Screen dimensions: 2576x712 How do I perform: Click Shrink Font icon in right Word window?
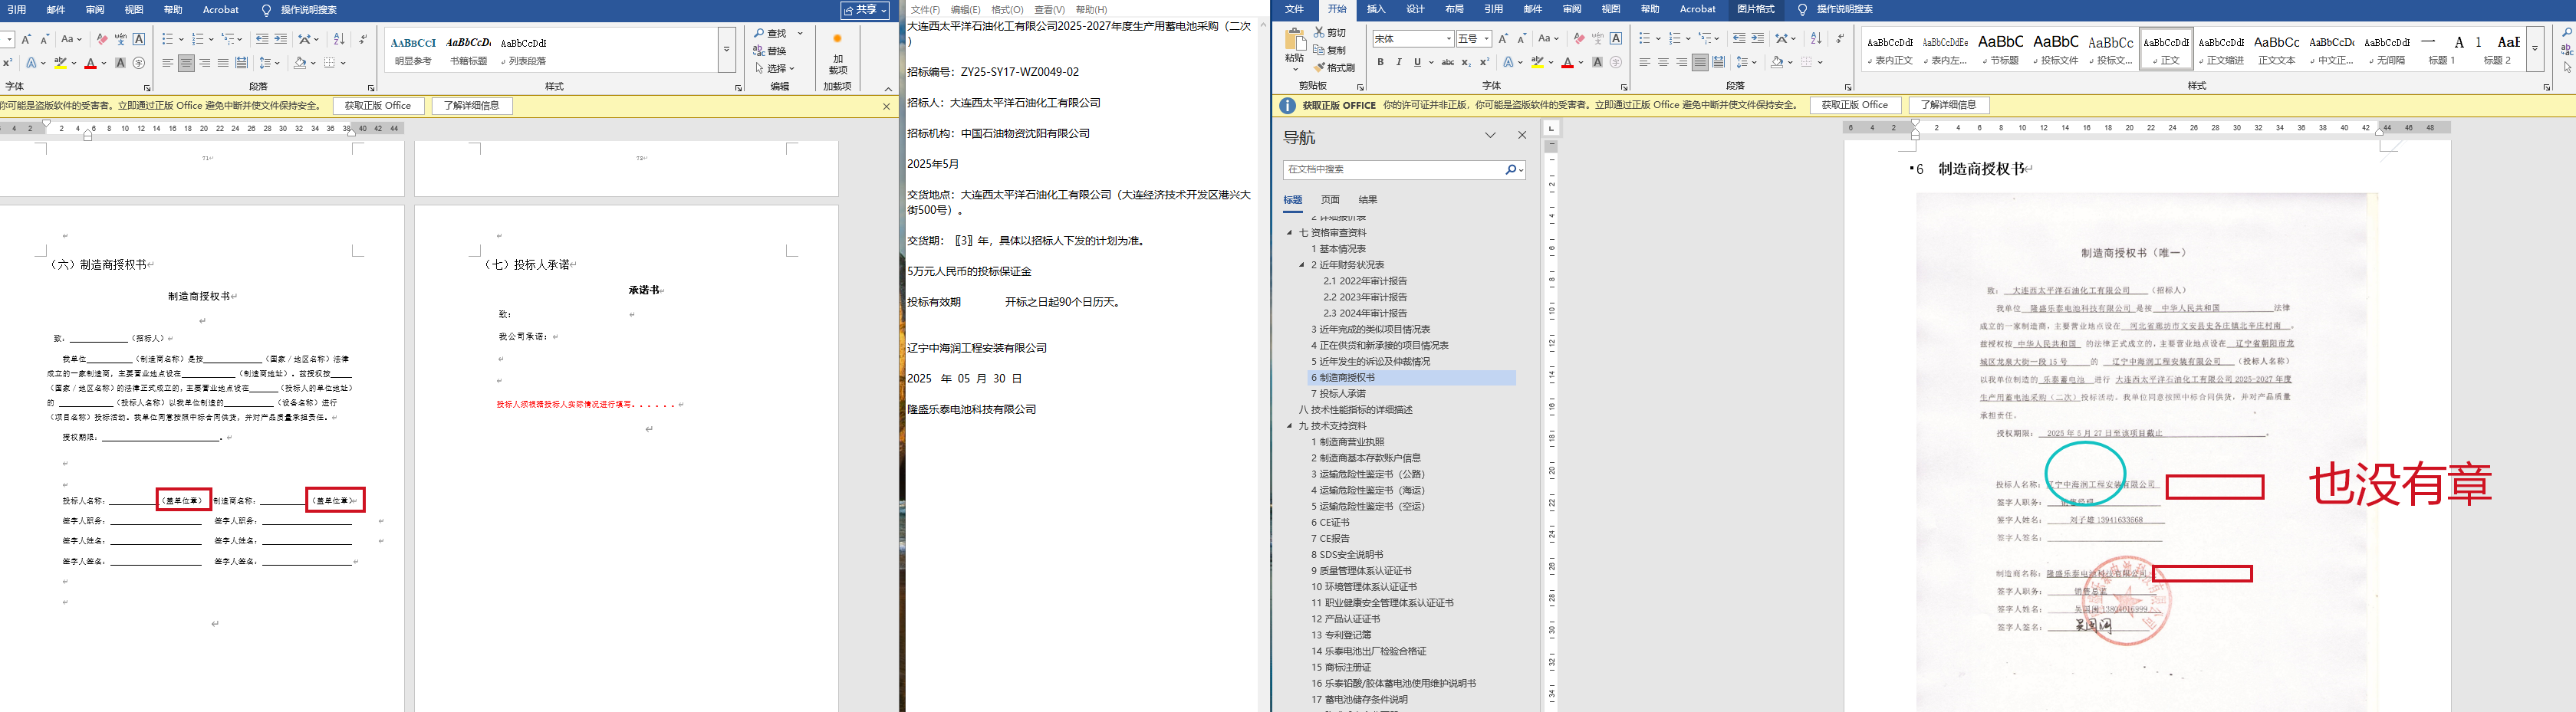(1521, 38)
